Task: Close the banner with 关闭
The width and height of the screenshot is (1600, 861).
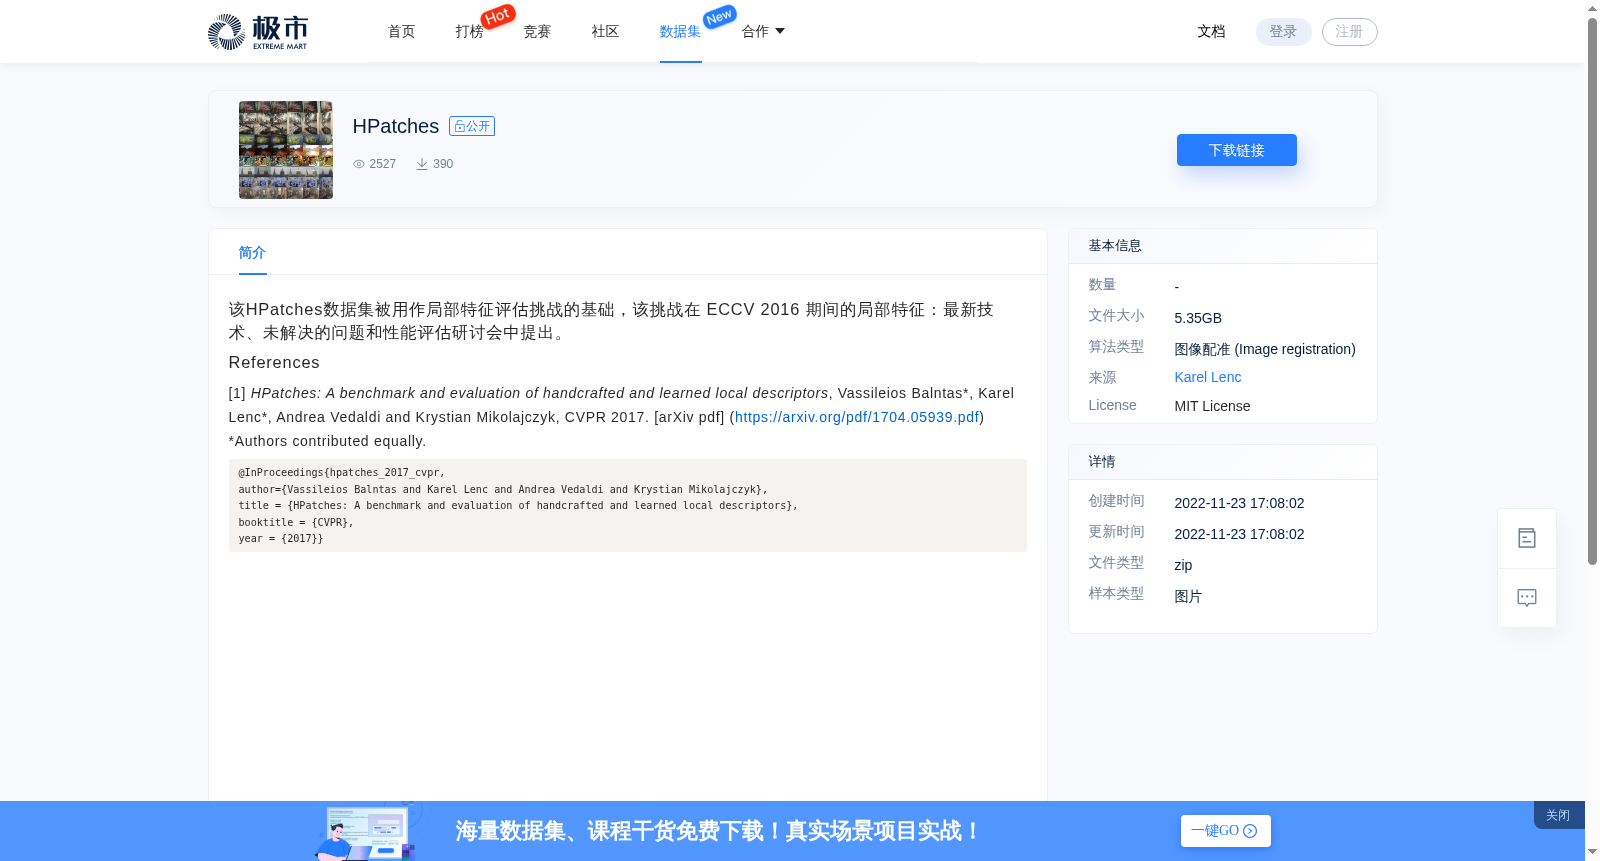Action: [1558, 816]
